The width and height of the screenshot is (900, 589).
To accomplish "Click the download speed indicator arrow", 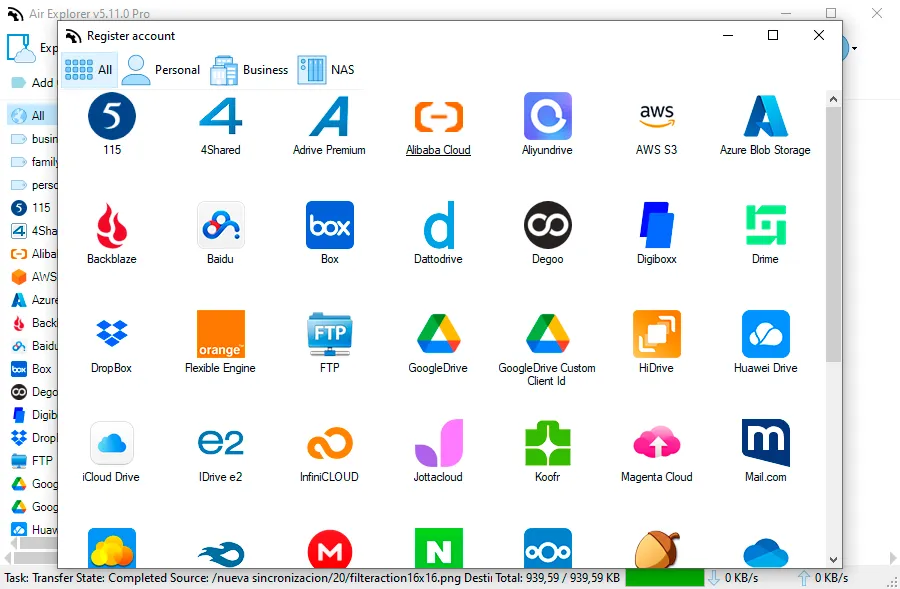I will 713,578.
